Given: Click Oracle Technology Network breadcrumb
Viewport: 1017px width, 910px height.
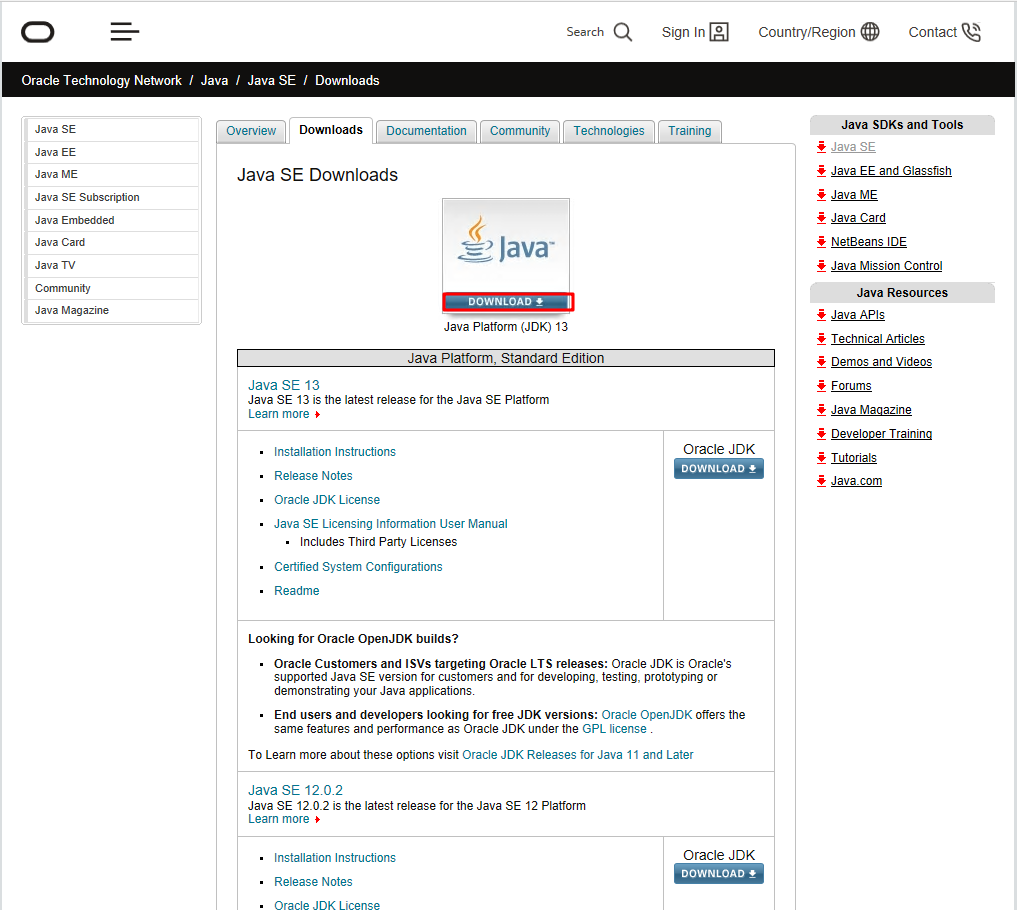Looking at the screenshot, I should coord(101,80).
